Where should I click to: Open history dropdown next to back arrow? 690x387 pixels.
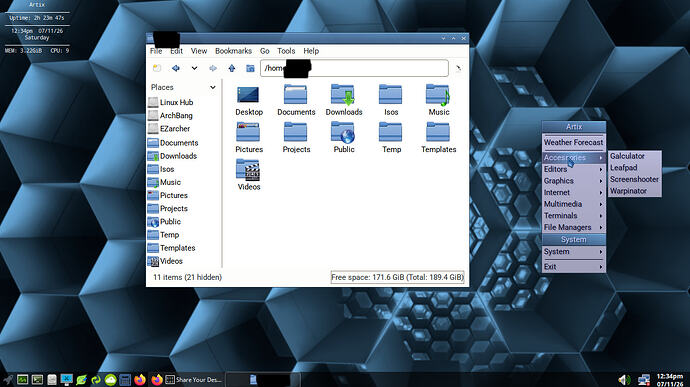click(x=194, y=68)
